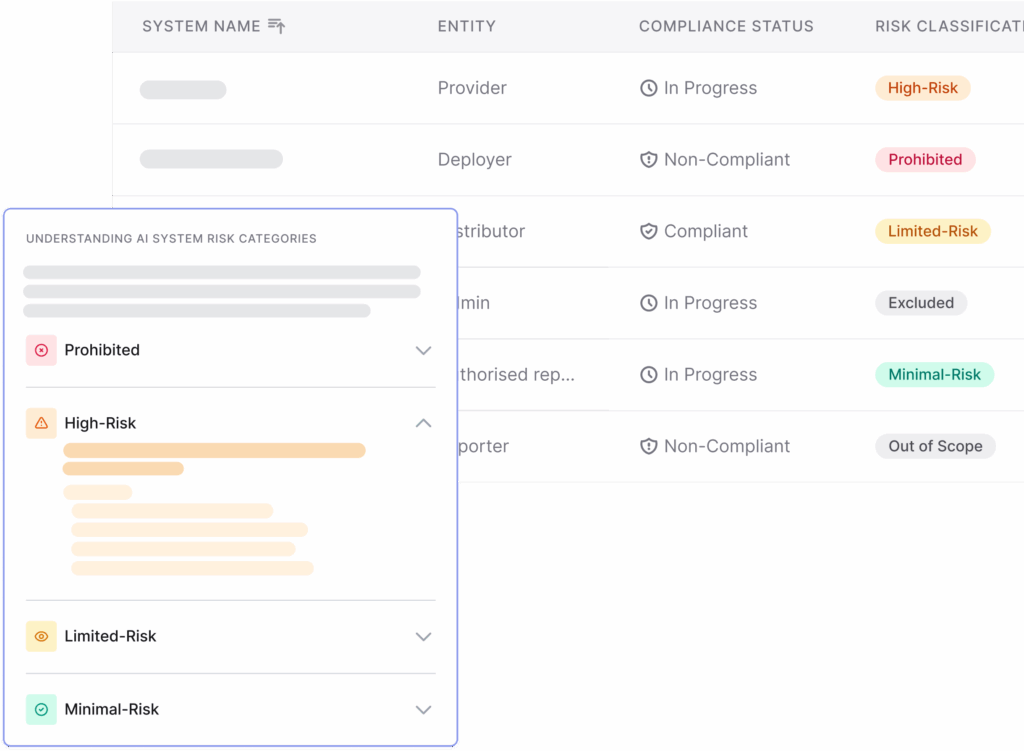Expand the Minimal-Risk category section
Viewport: 1024px width, 751px height.
423,710
